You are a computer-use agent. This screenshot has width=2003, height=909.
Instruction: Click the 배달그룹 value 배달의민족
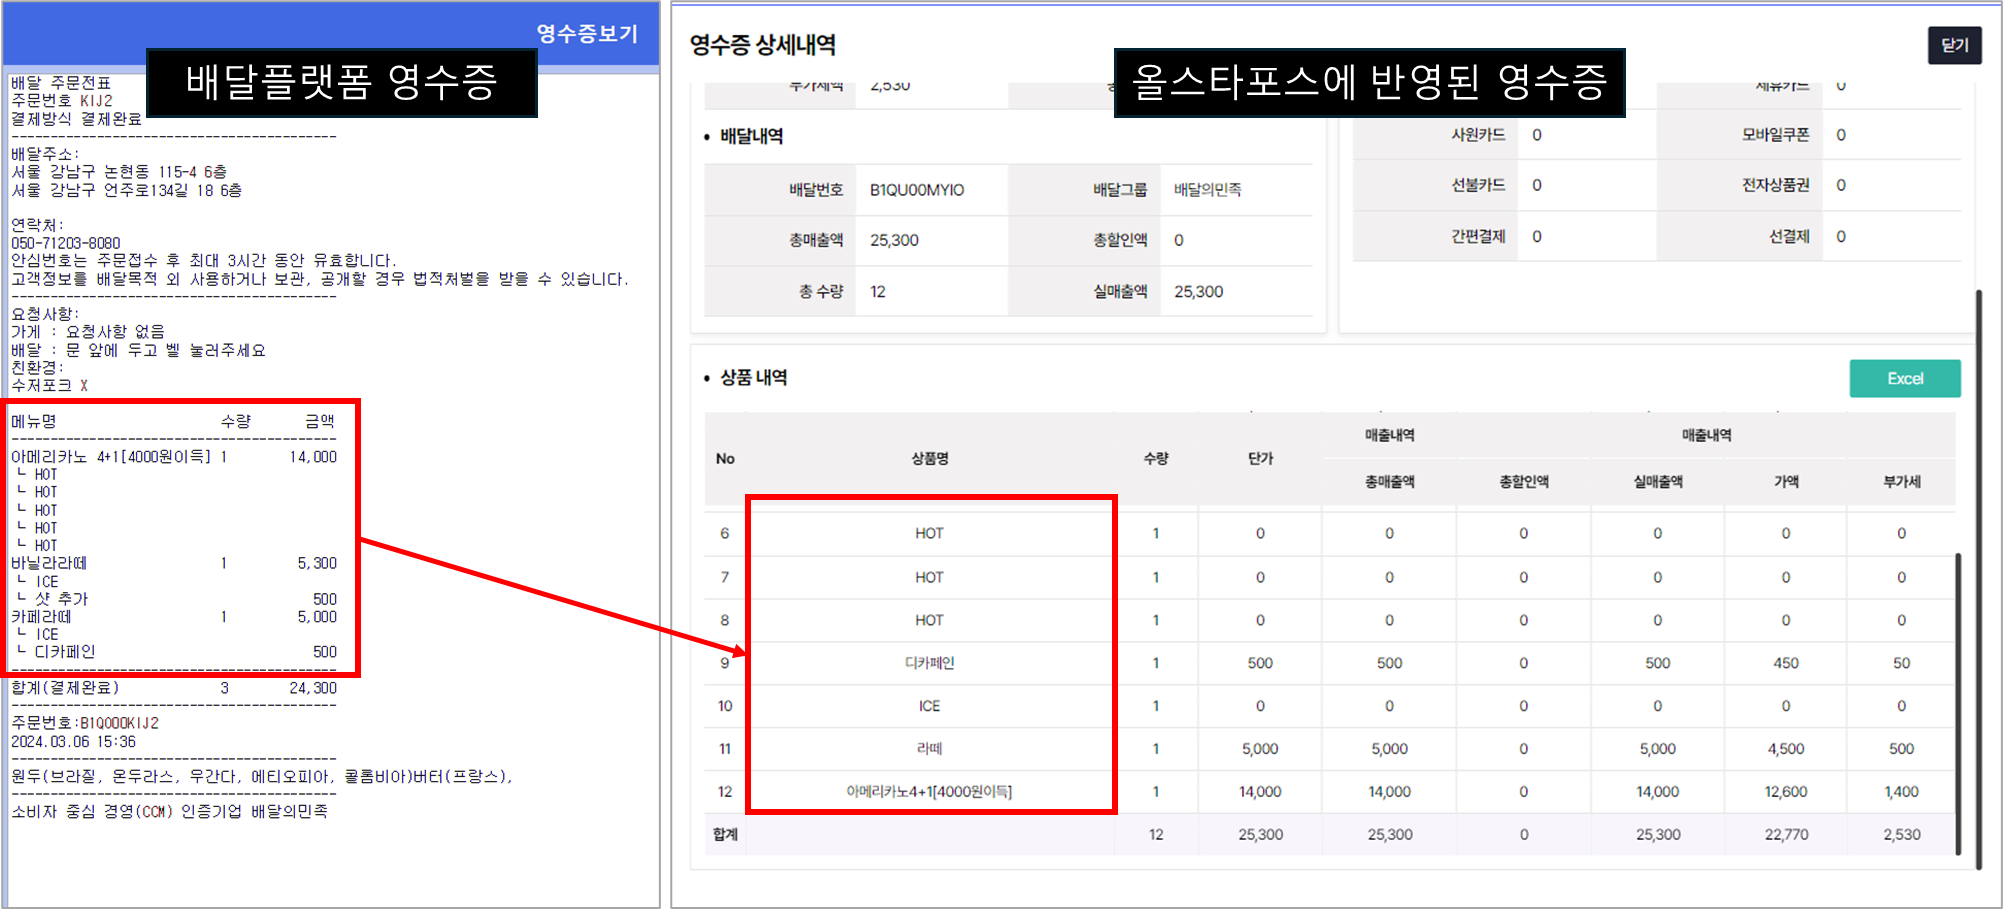click(x=1207, y=190)
